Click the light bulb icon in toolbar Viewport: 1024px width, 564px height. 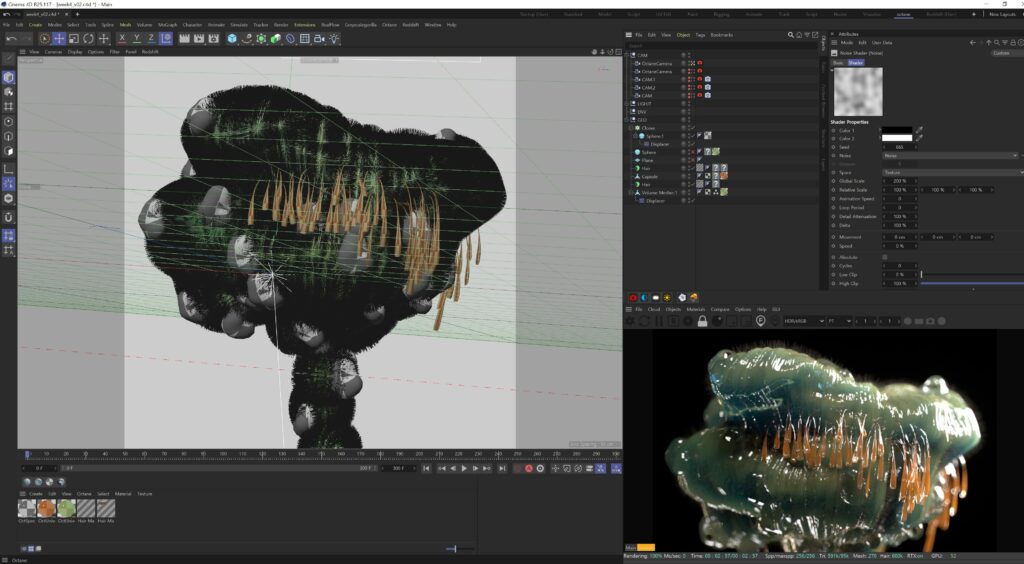334,38
